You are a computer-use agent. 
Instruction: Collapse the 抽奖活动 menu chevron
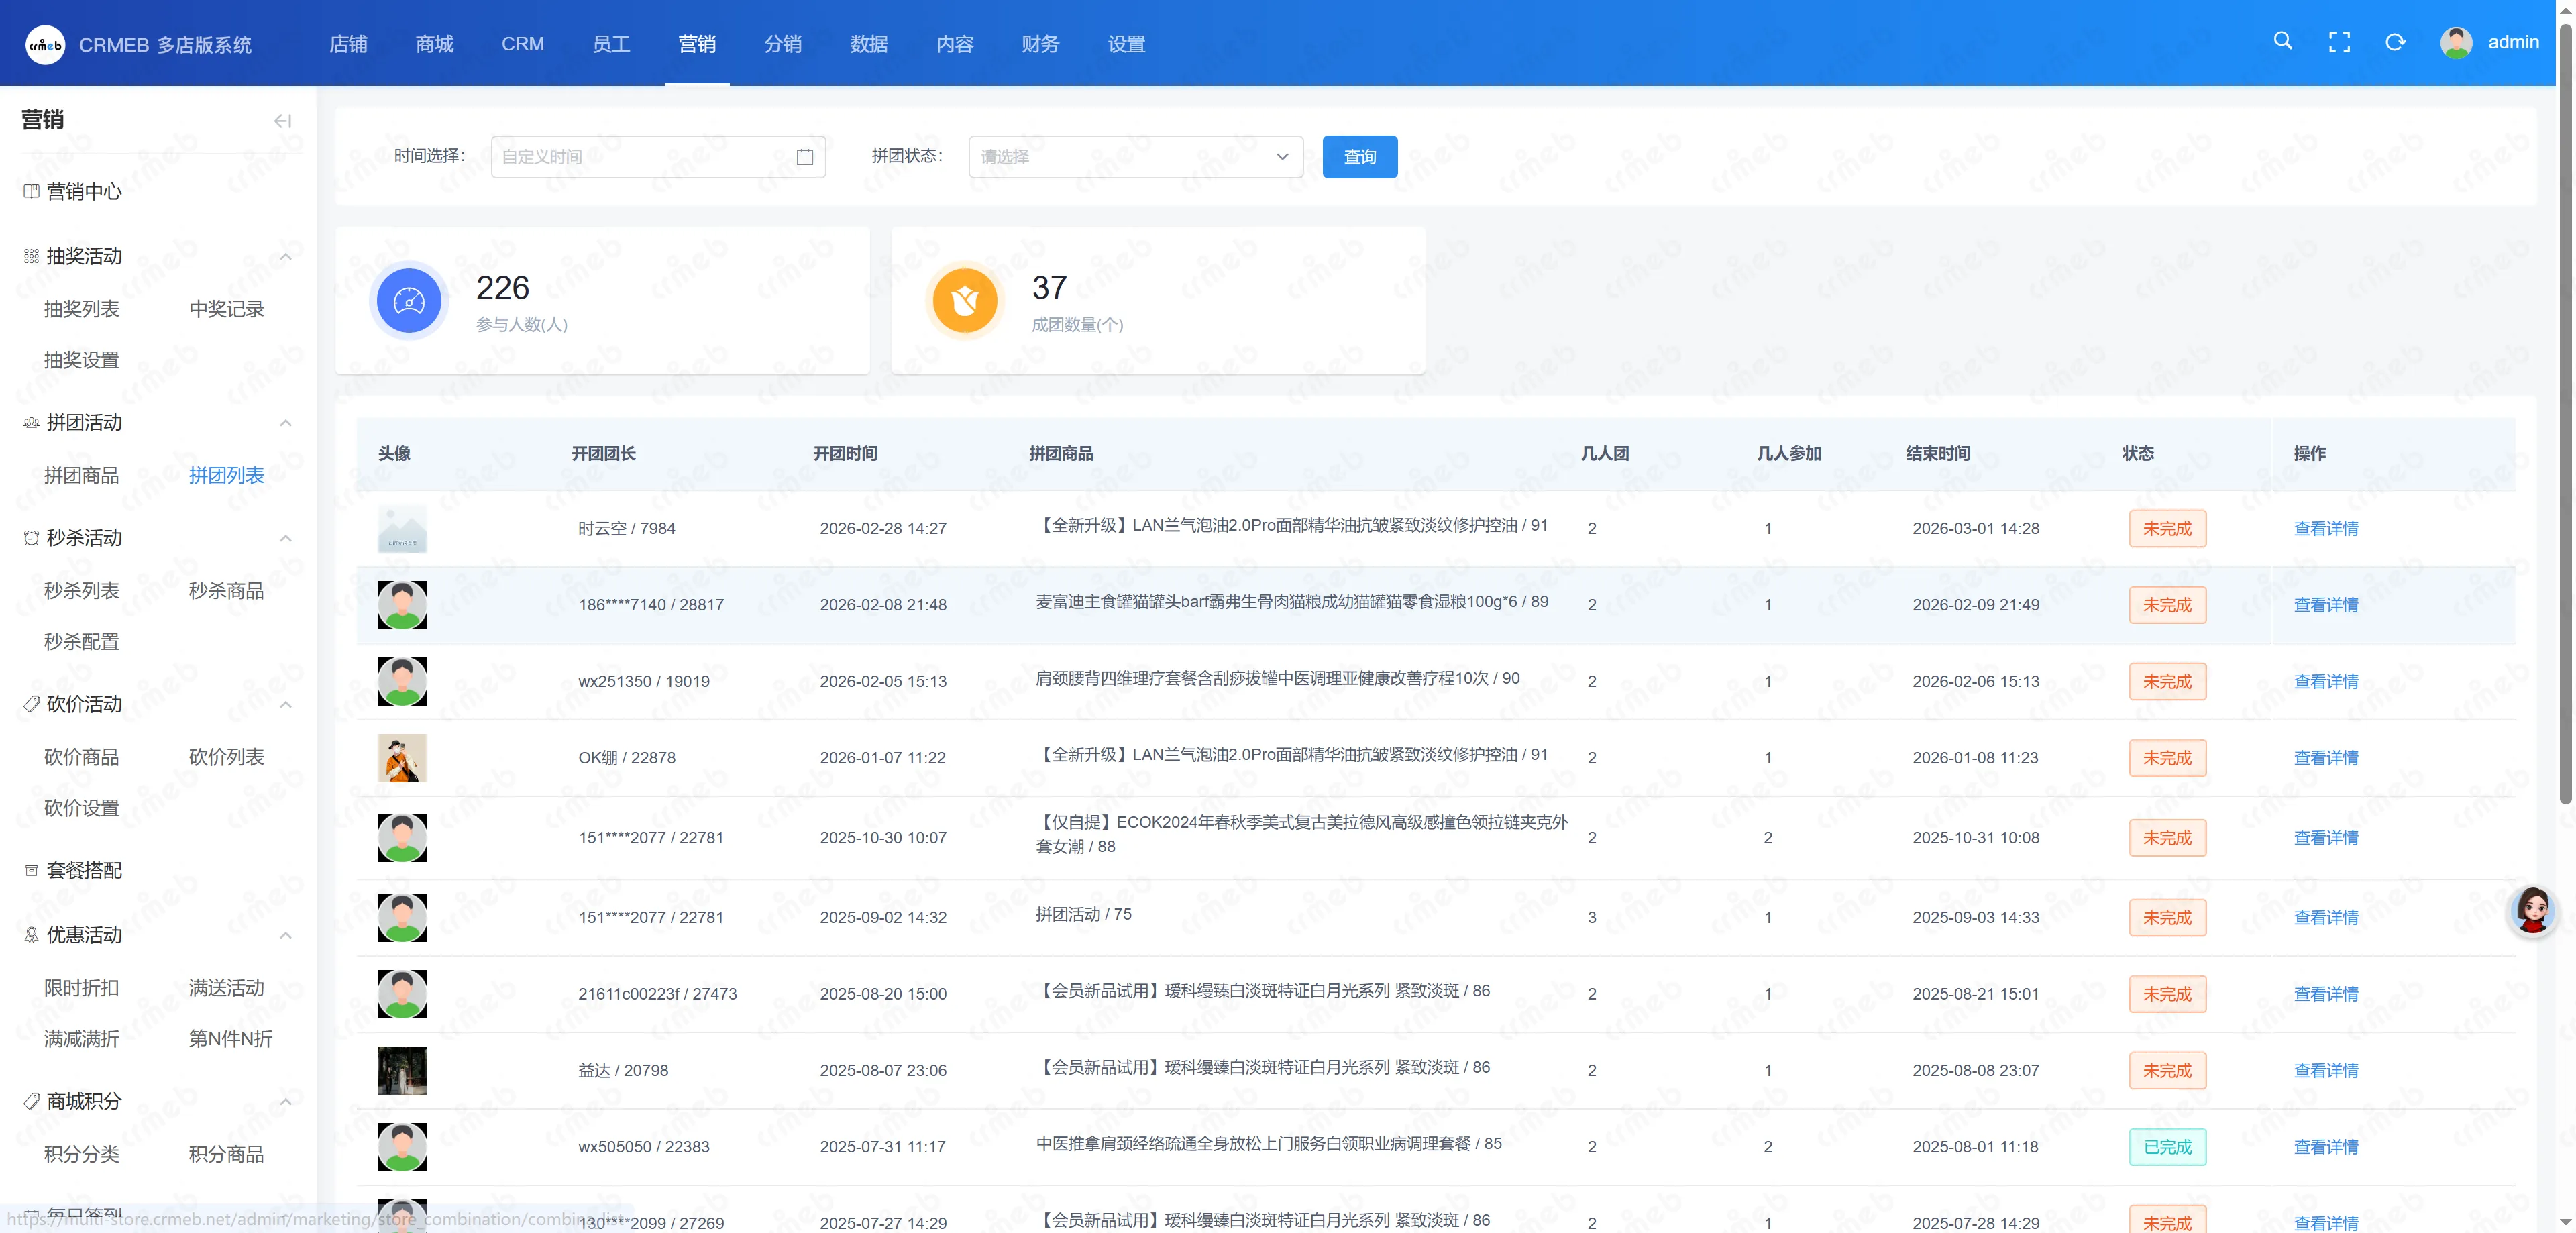pyautogui.click(x=286, y=257)
